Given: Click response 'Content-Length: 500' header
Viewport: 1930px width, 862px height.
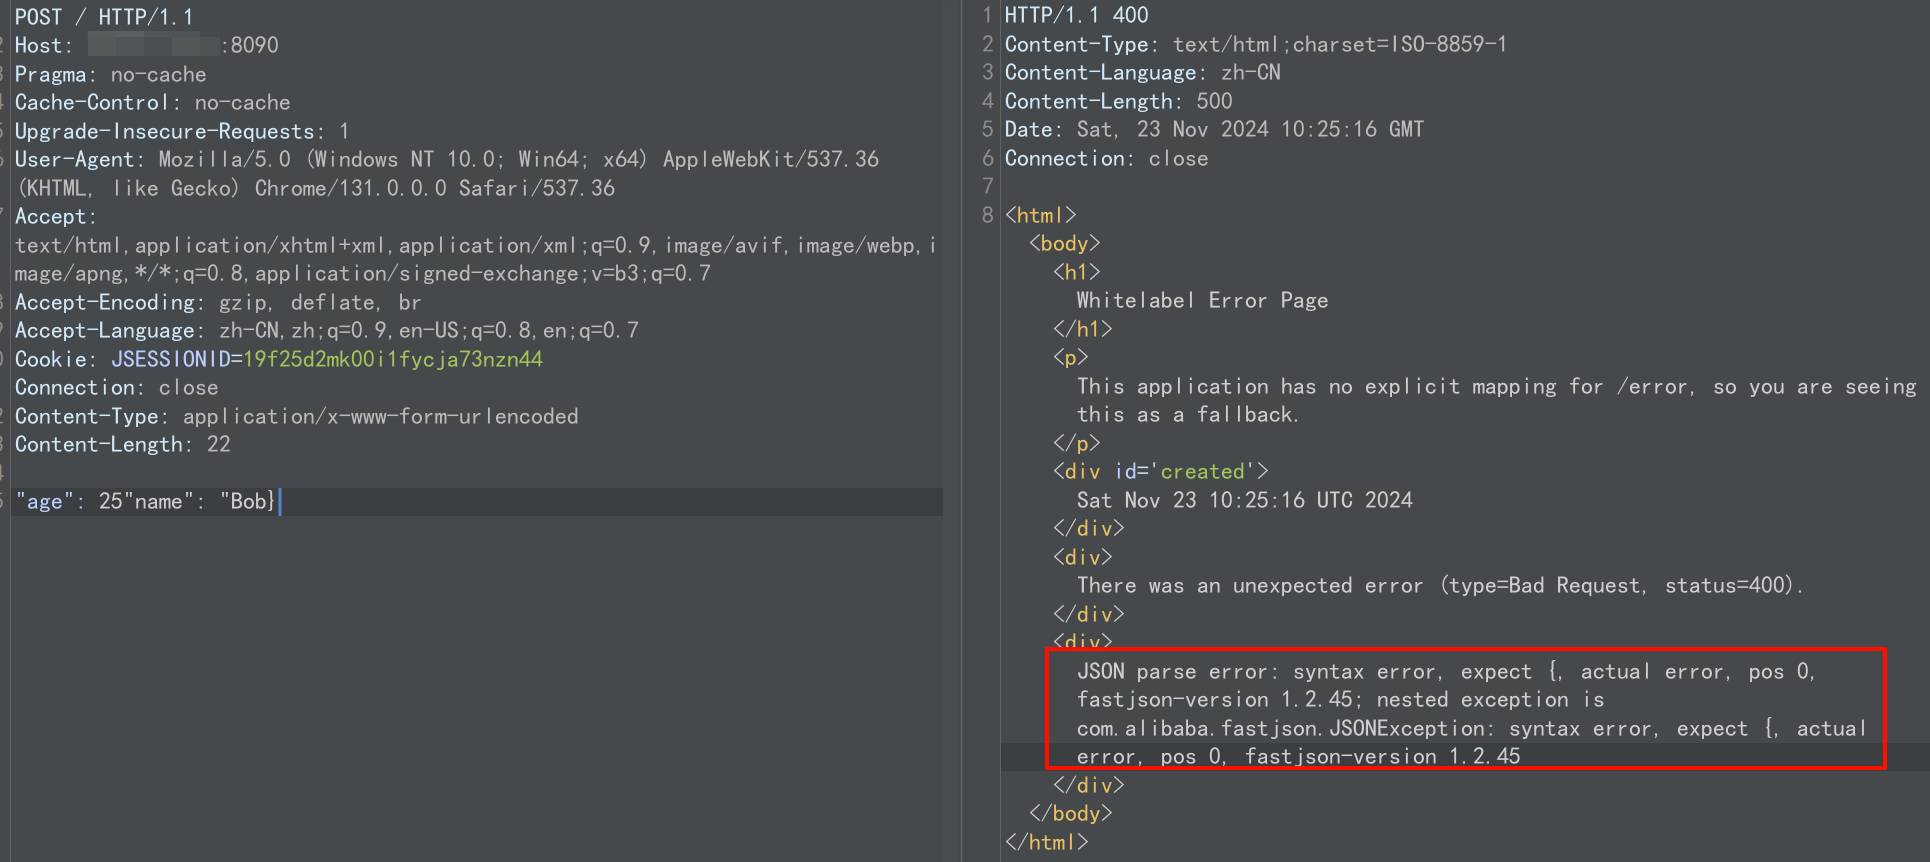Looking at the screenshot, I should click(x=1118, y=101).
